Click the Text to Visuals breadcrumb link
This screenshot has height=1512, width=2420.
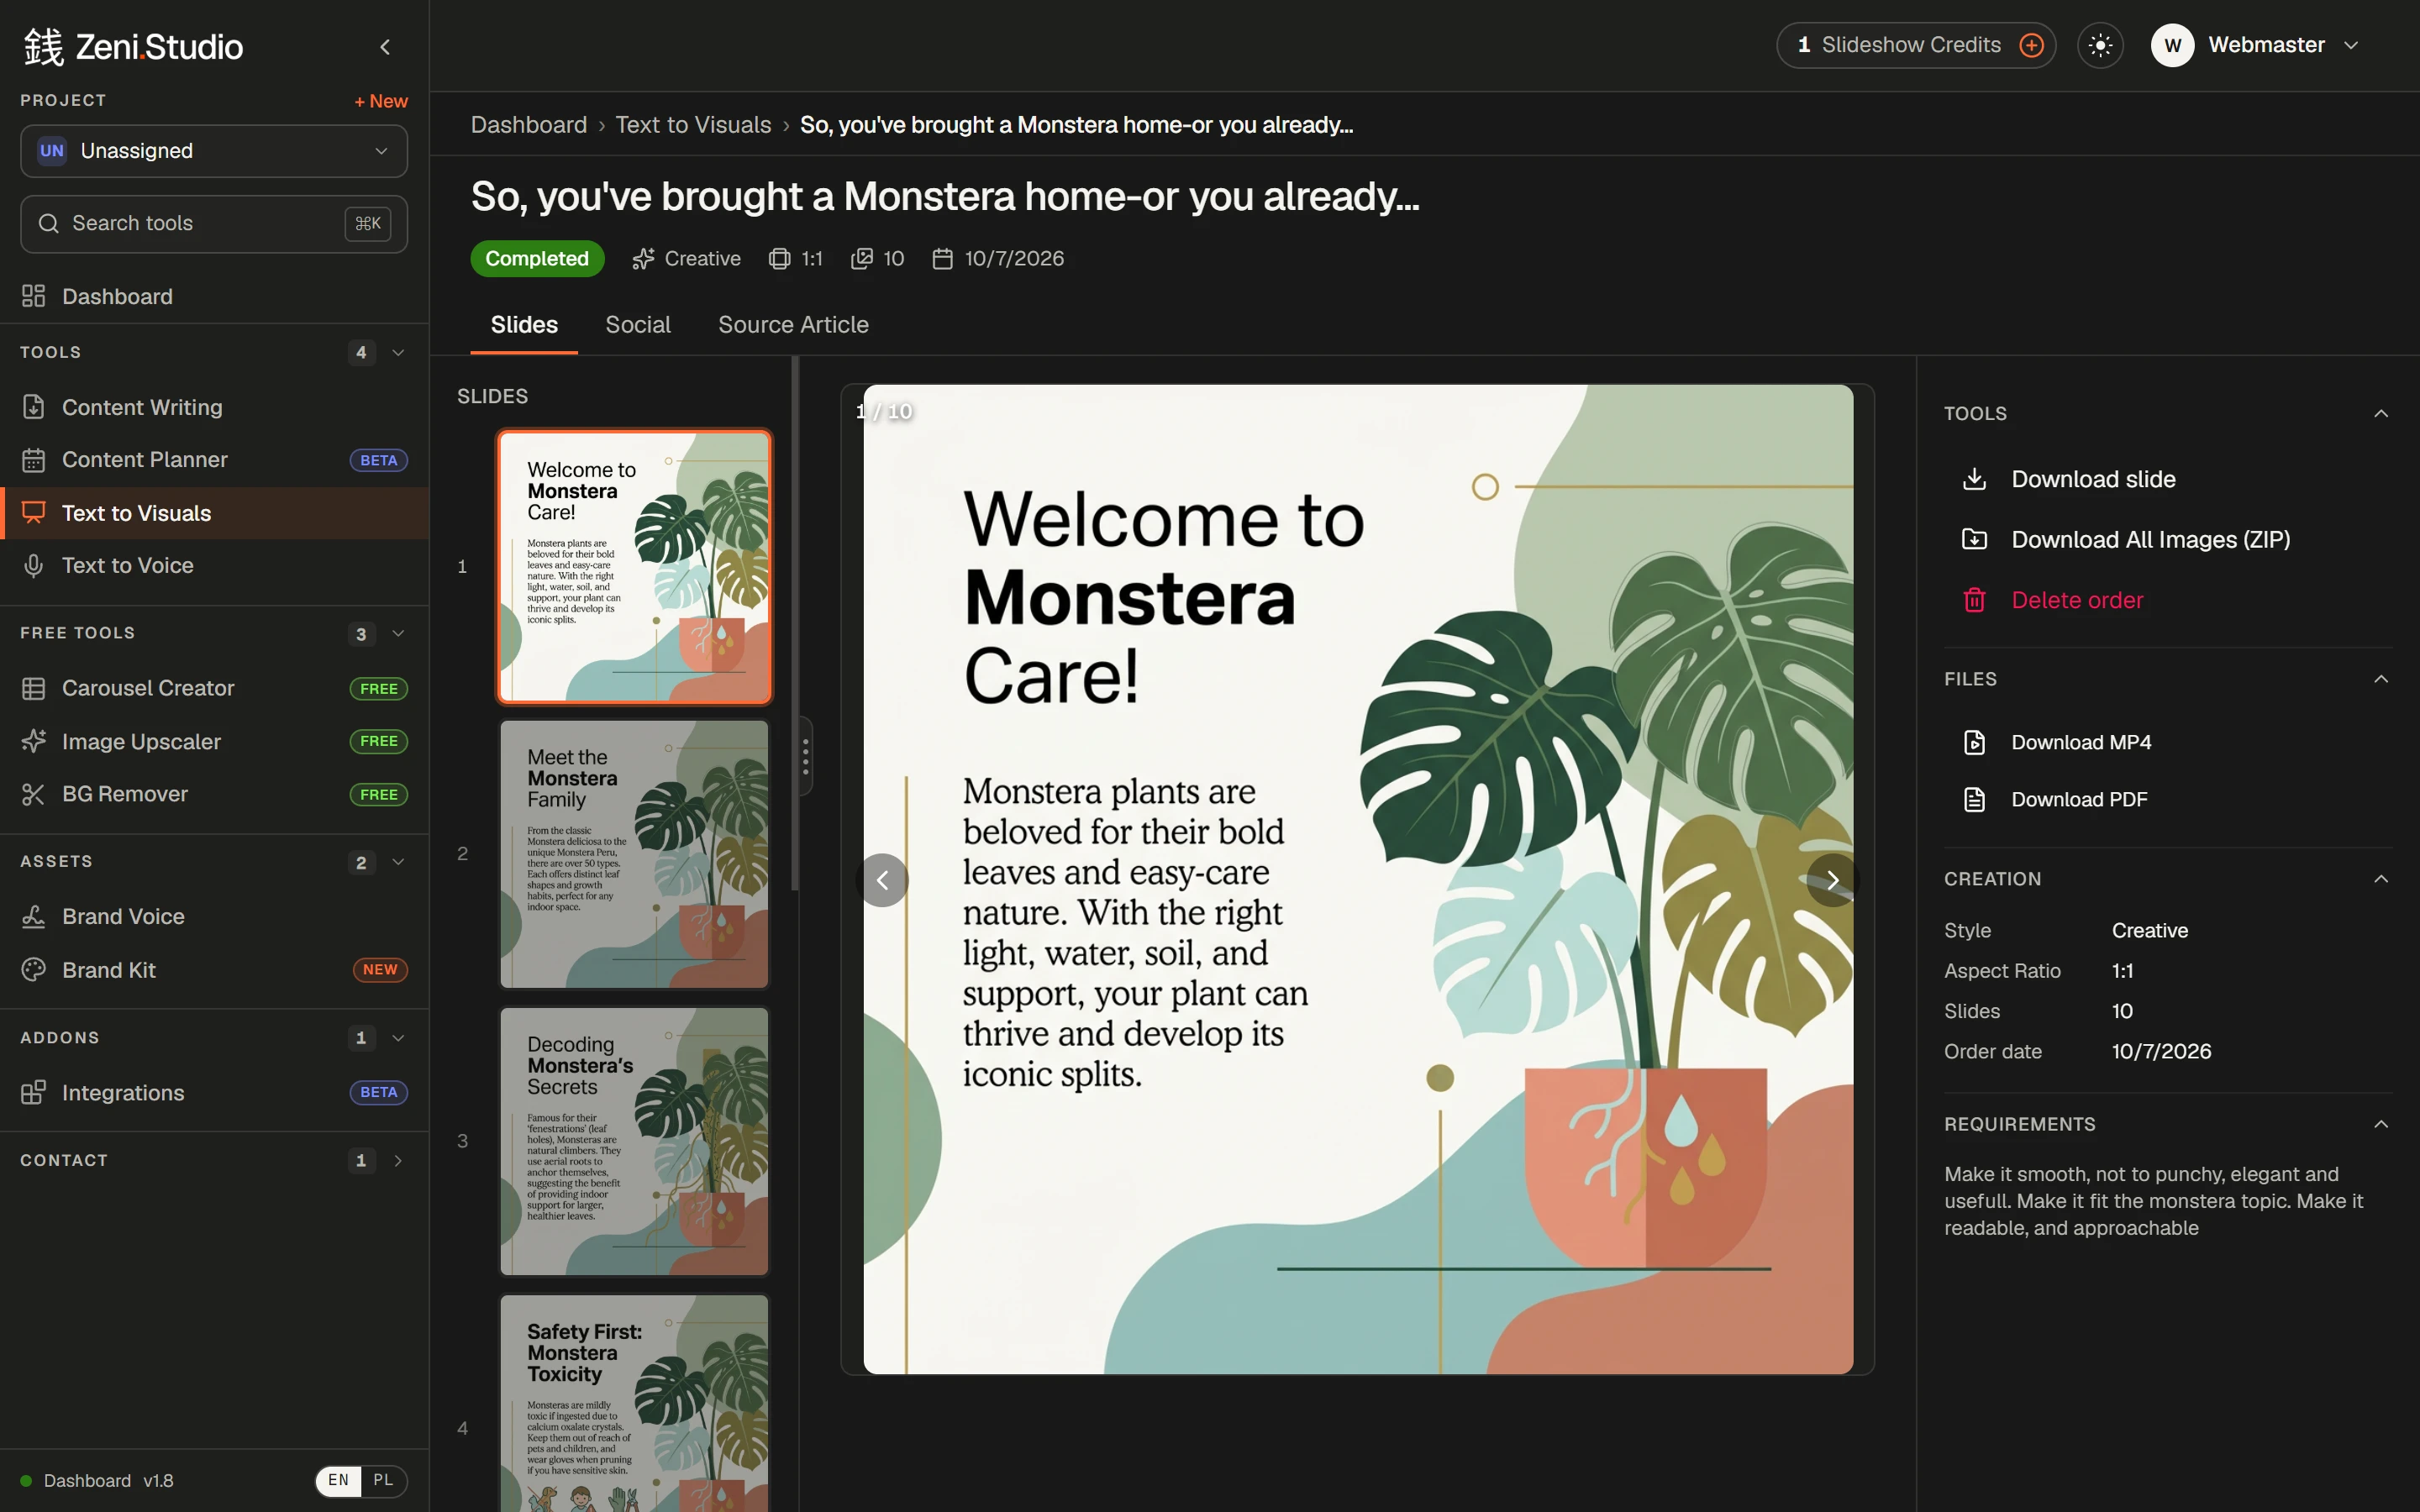click(693, 125)
